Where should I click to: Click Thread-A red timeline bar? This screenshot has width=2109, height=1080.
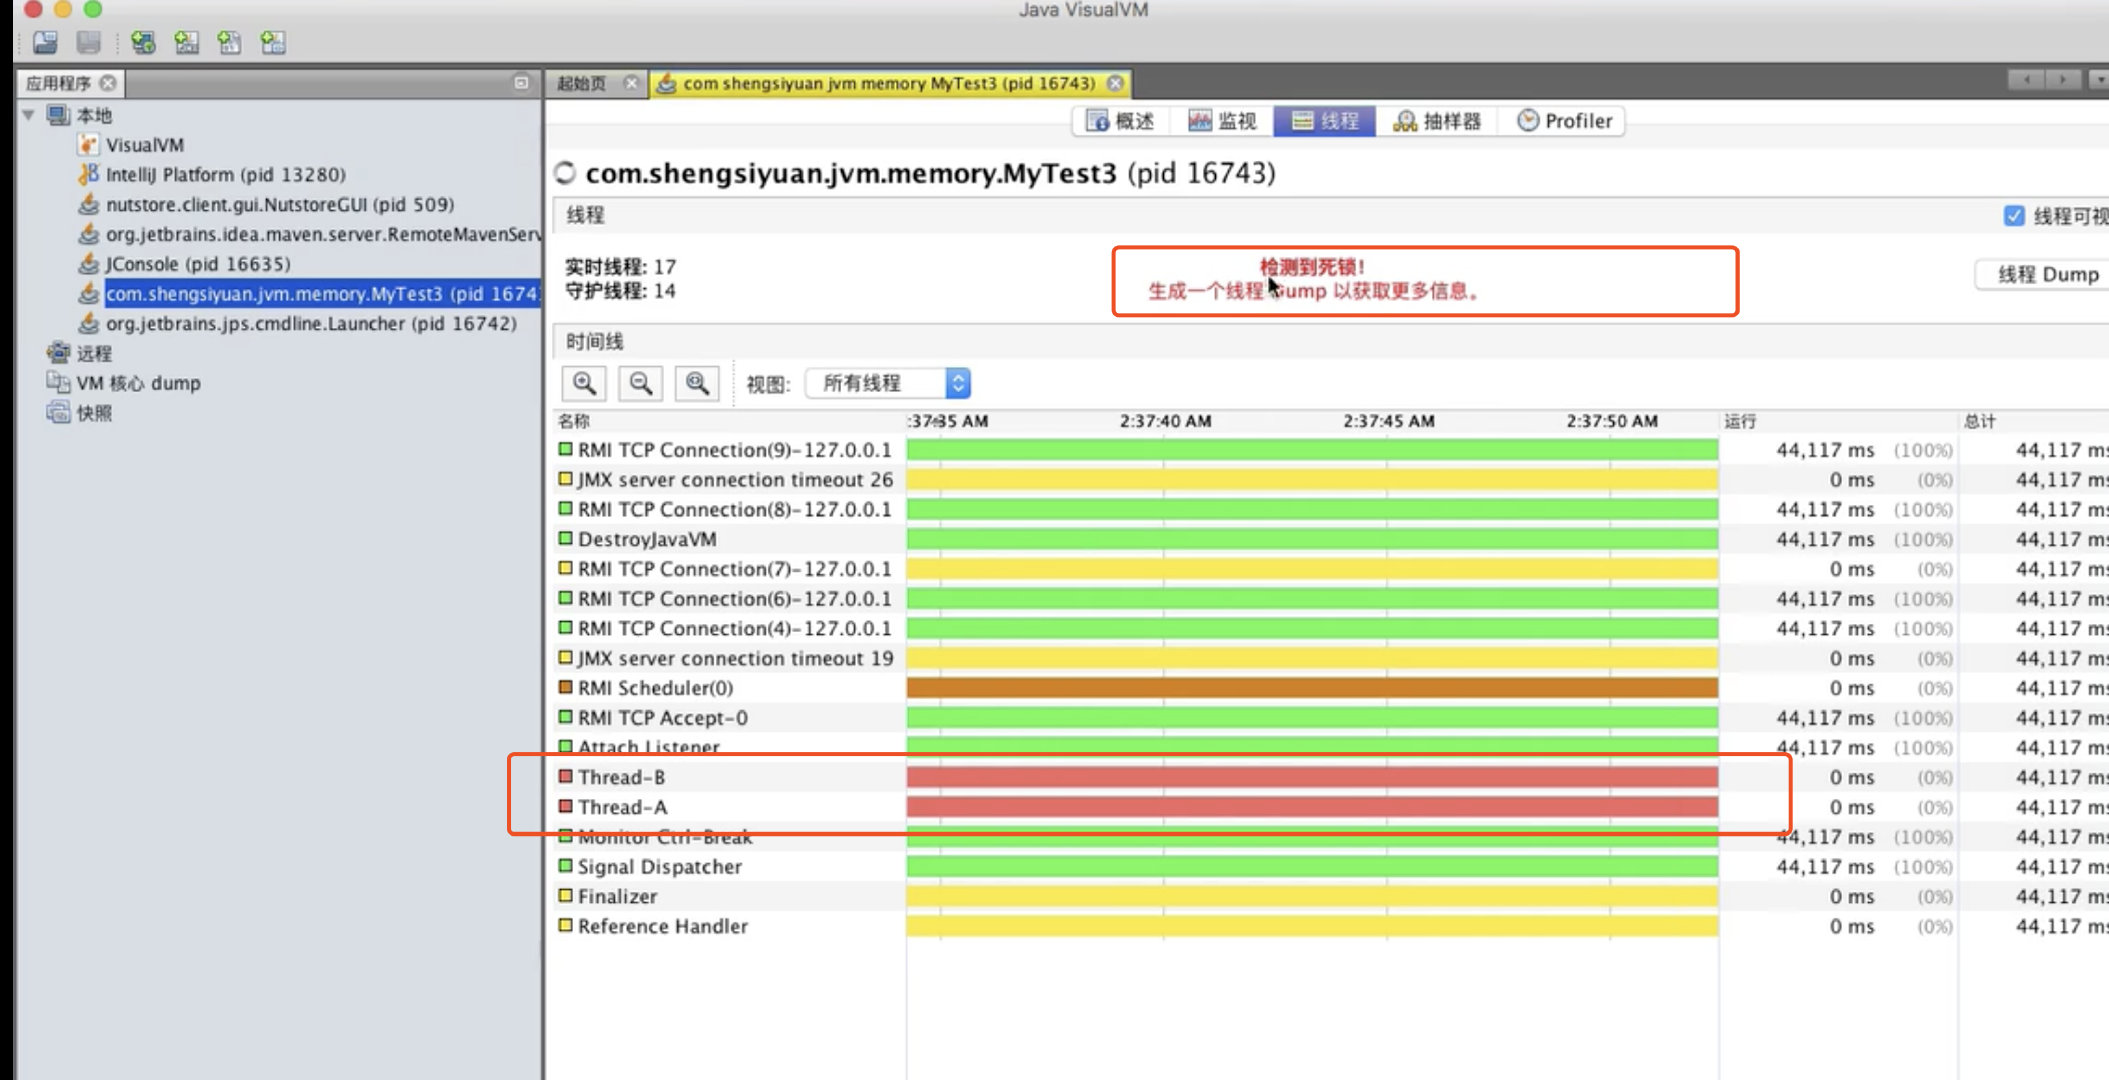[1312, 807]
